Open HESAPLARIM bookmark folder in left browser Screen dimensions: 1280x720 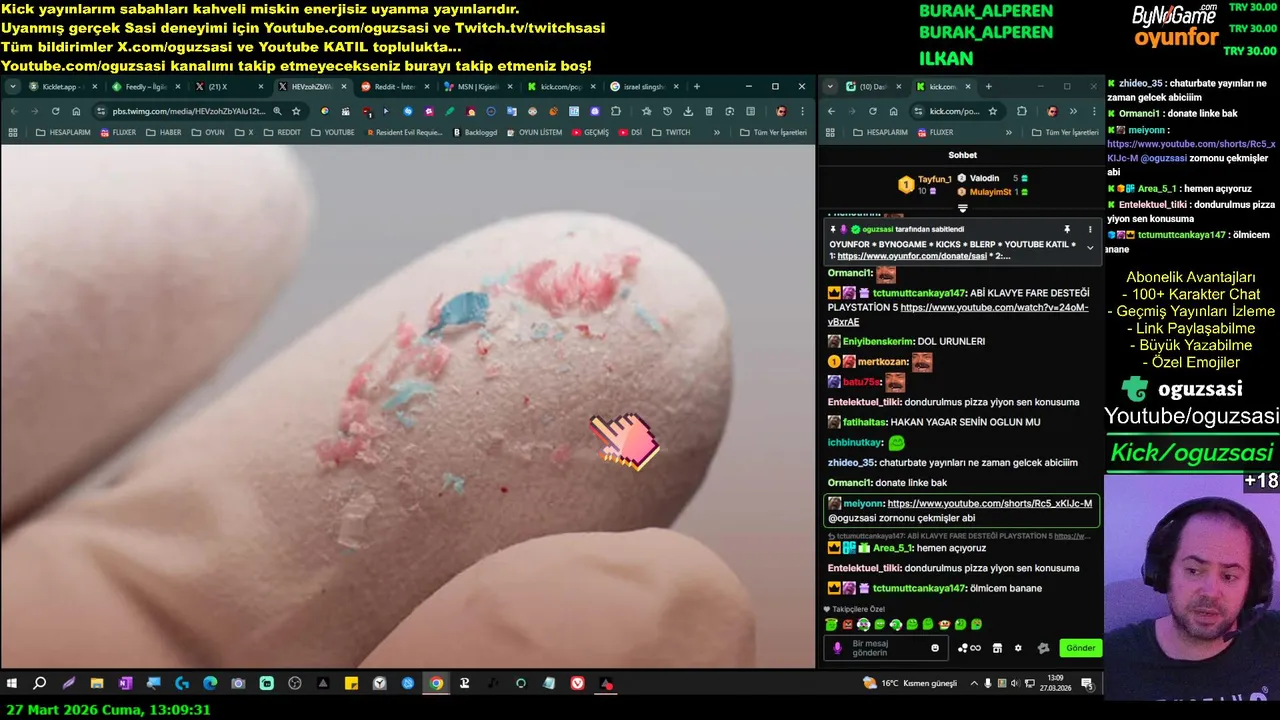click(x=63, y=132)
